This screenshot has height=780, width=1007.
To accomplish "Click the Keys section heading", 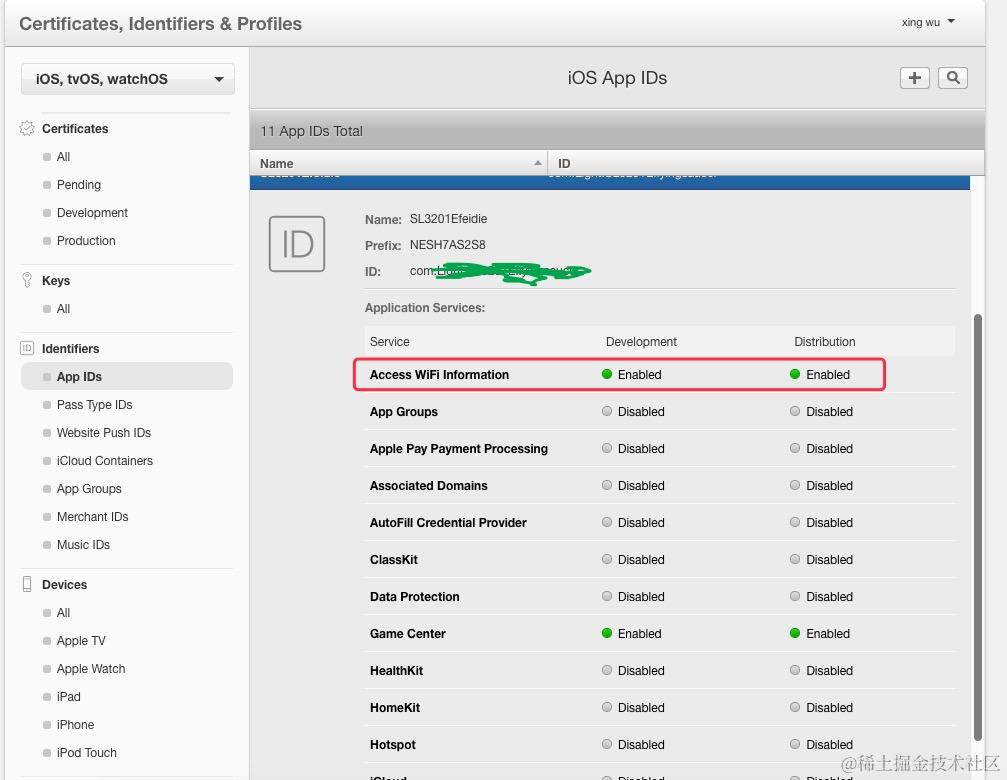I will pos(56,281).
